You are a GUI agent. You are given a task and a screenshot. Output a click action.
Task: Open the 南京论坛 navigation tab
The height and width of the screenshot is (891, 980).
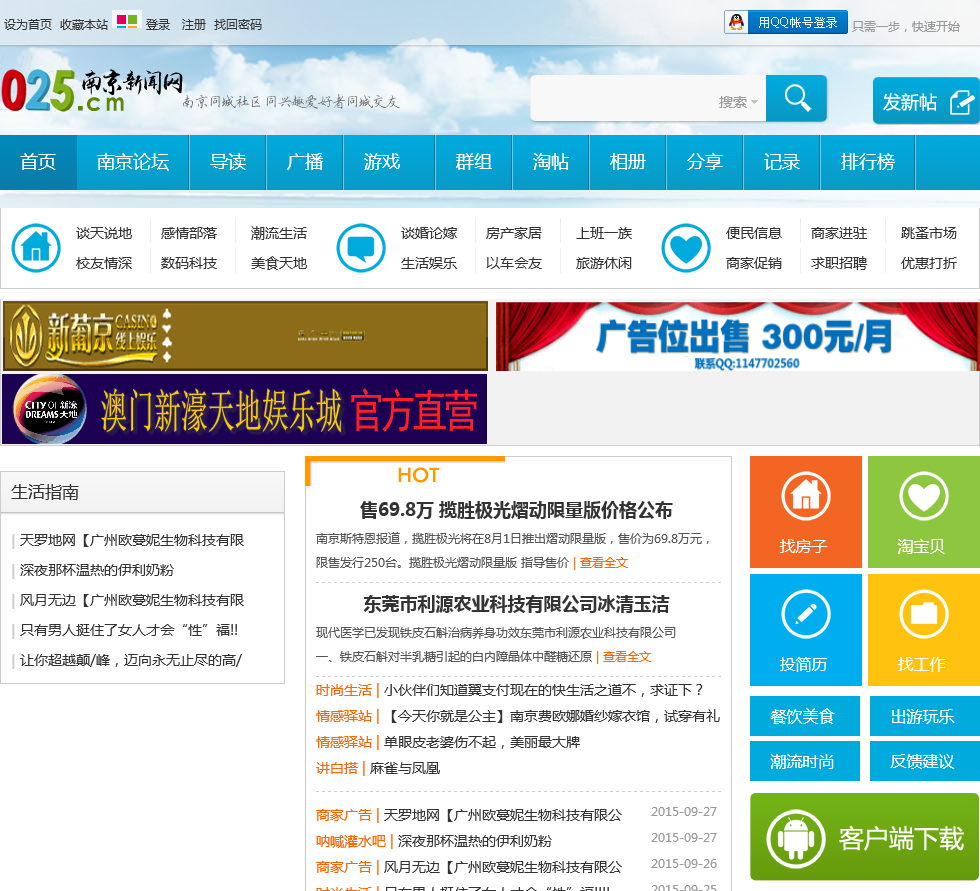133,162
